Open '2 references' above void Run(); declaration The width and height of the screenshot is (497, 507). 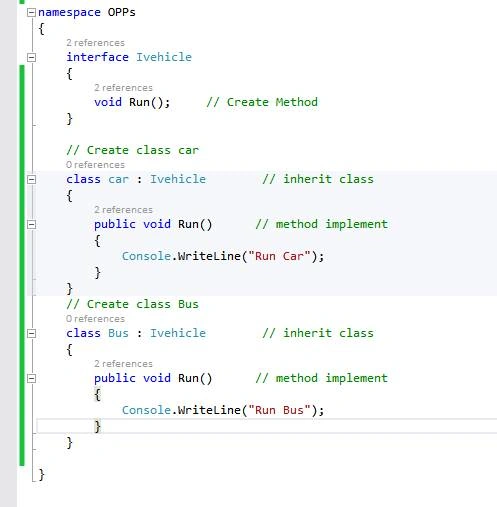pos(123,88)
